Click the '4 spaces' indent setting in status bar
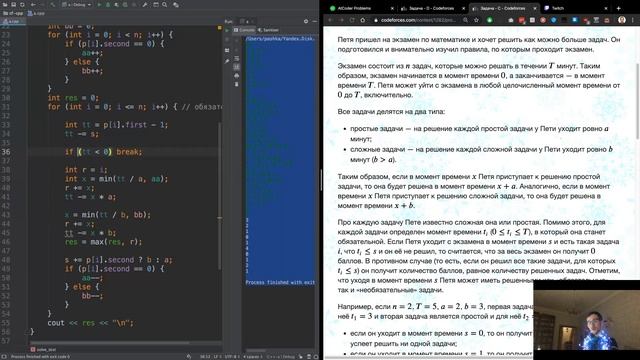 click(253, 357)
